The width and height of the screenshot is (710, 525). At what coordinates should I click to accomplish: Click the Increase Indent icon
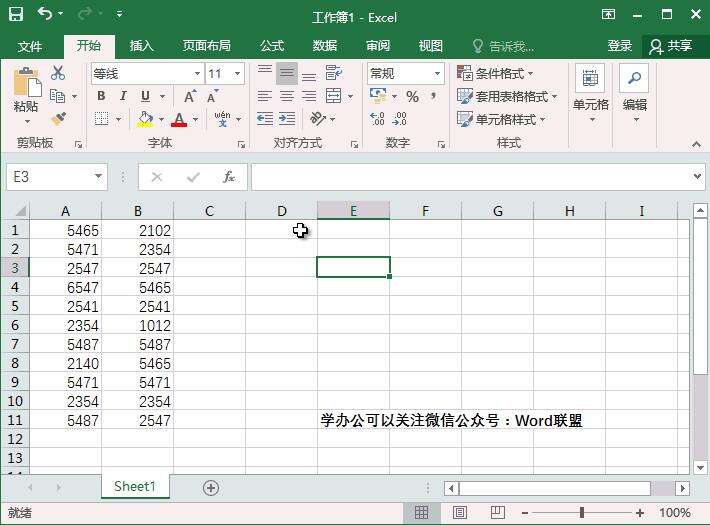287,119
